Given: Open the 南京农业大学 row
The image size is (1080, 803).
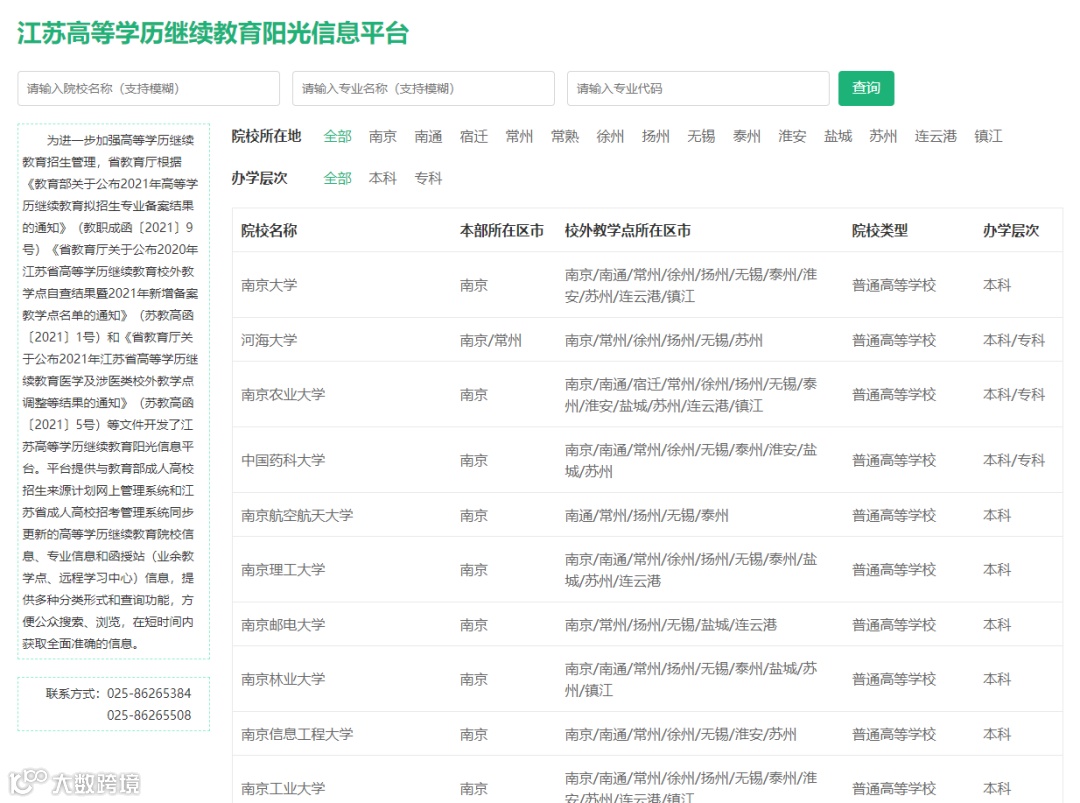Looking at the screenshot, I should [647, 395].
